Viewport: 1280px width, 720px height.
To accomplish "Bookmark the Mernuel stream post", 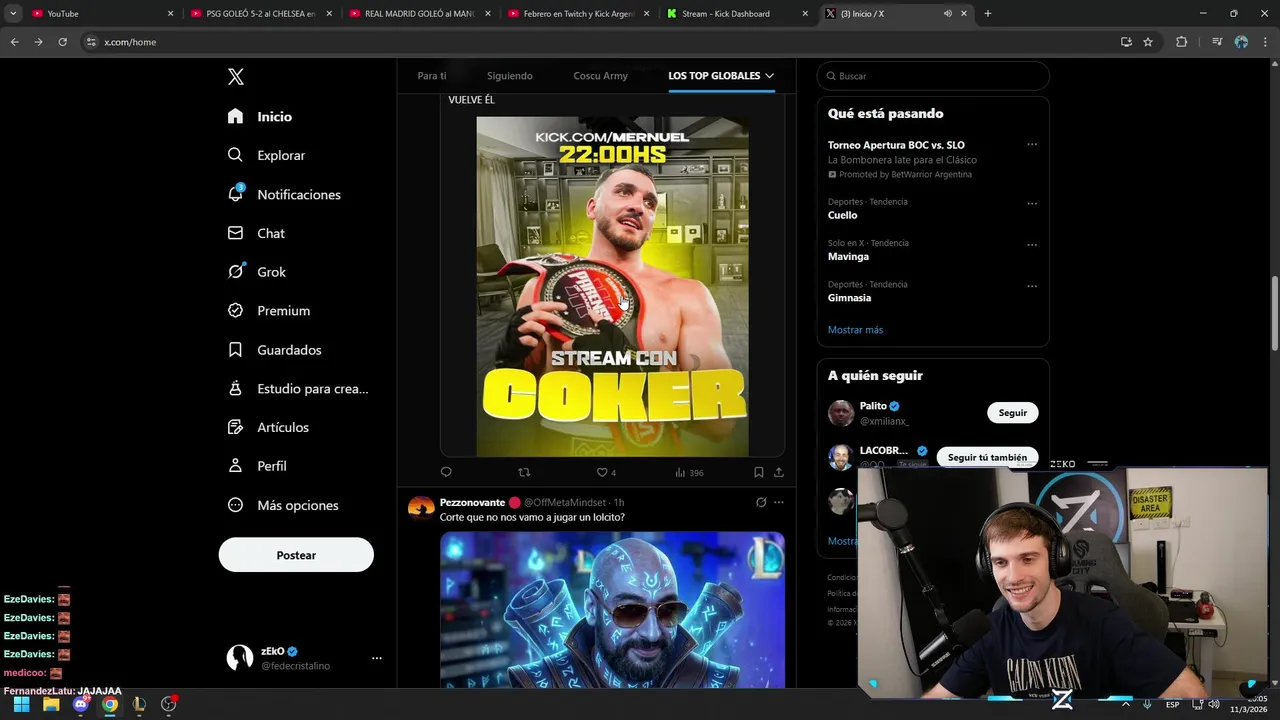I will pos(758,472).
